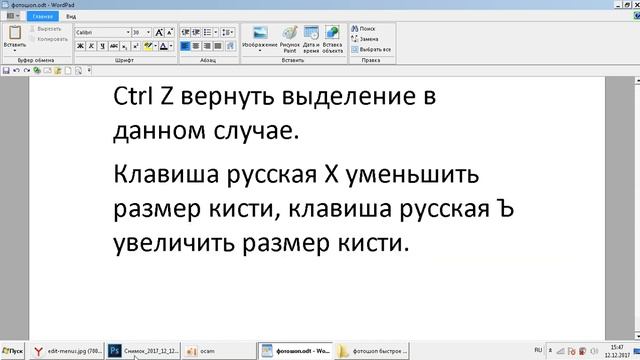
Task: Expand the arrow under Изображение
Action: 260,51
